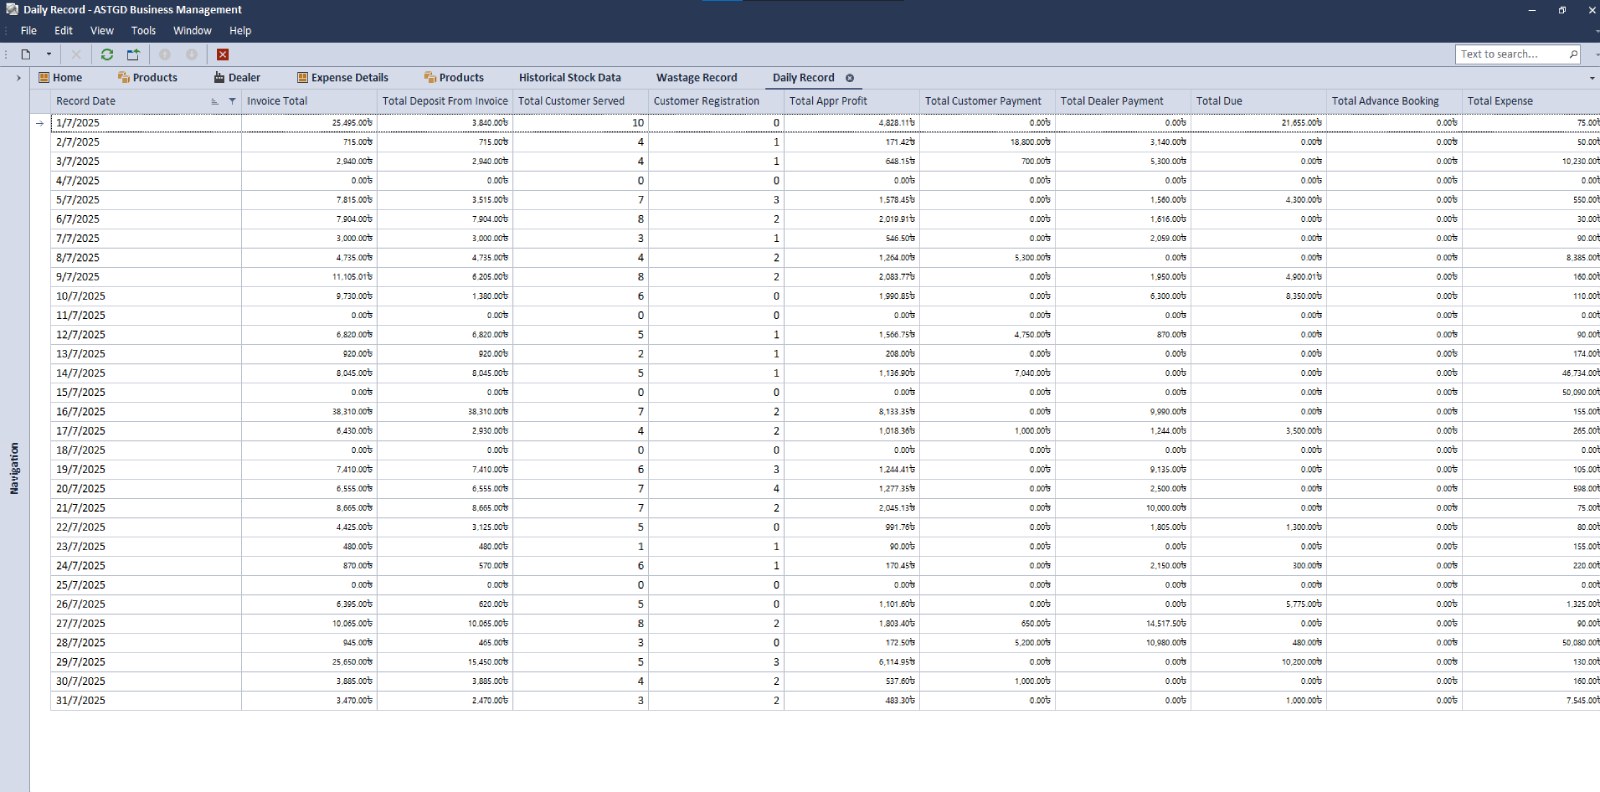Image resolution: width=1600 pixels, height=792 pixels.
Task: Open the View menu
Action: [x=102, y=31]
